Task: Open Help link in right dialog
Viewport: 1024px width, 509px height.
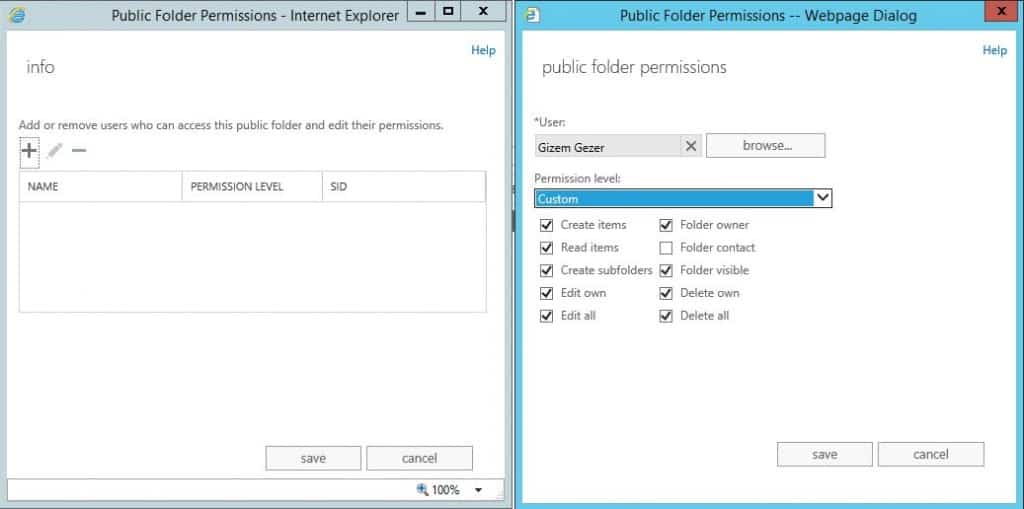Action: (x=994, y=50)
